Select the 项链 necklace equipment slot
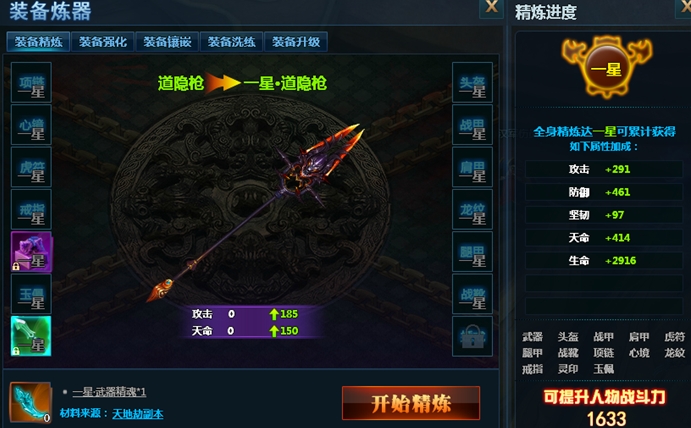Viewport: 691px width, 428px height. tap(31, 82)
